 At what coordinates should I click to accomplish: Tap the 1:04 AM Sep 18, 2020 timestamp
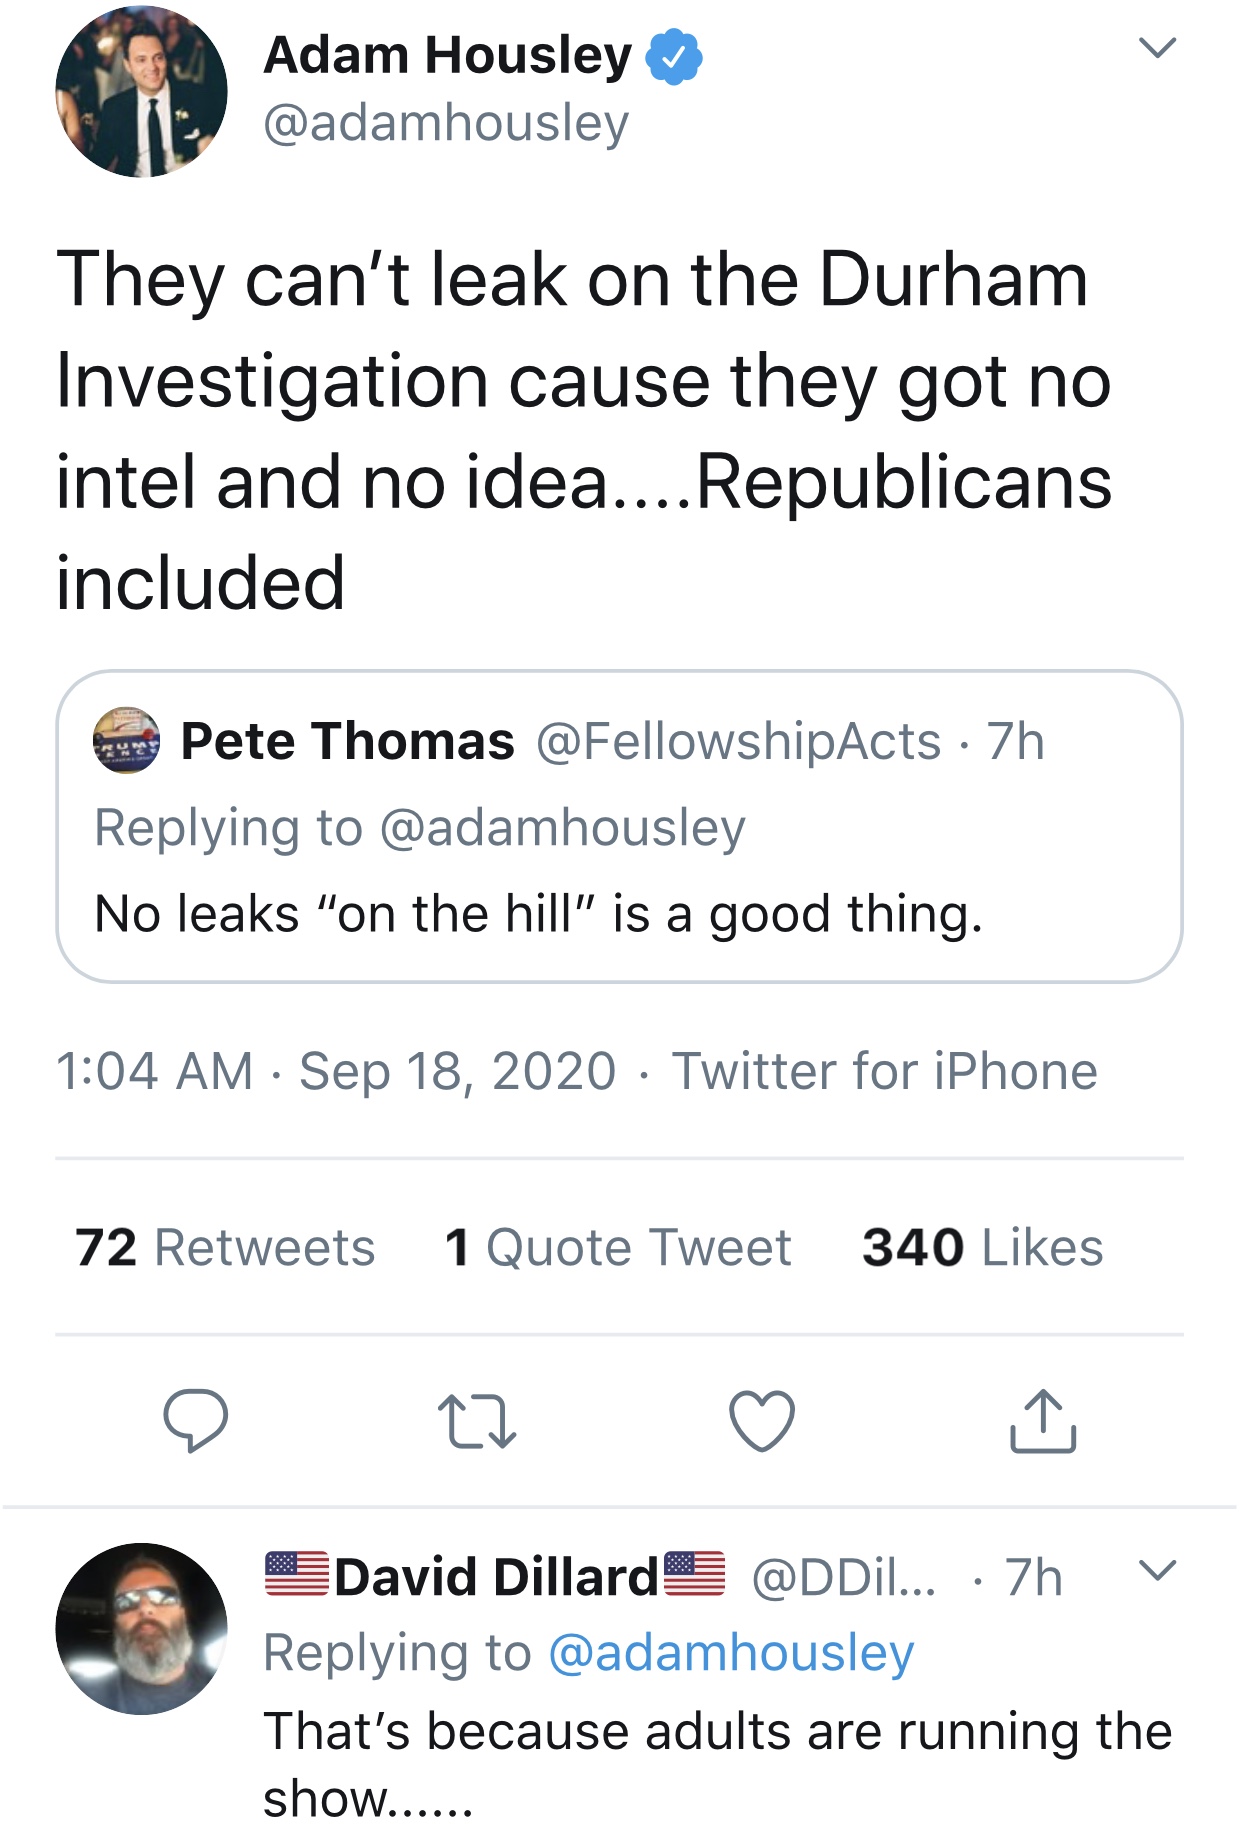coord(335,1071)
